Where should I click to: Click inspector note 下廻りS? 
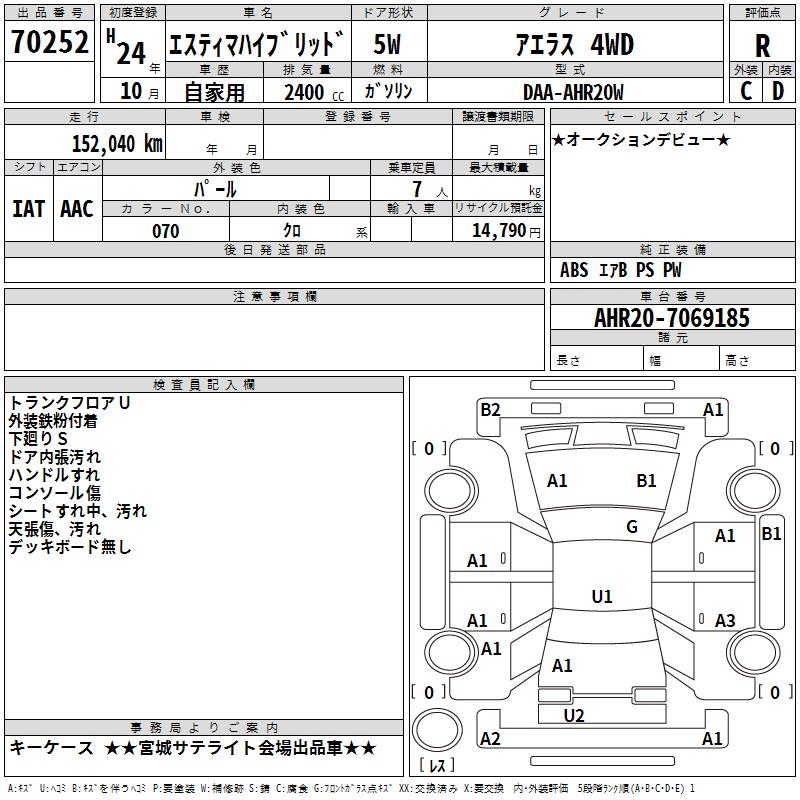[x=38, y=438]
